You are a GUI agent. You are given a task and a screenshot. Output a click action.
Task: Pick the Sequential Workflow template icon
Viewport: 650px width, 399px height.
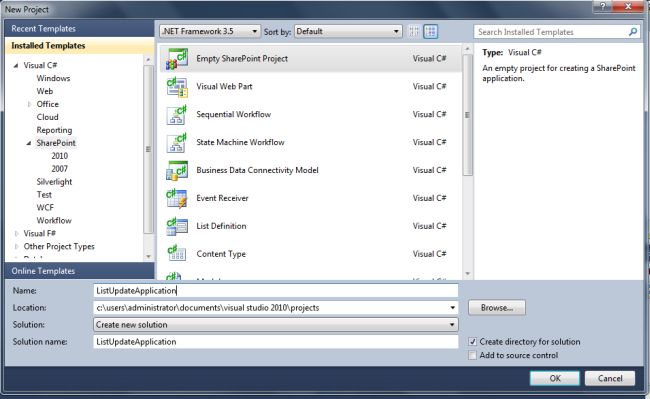[177, 115]
